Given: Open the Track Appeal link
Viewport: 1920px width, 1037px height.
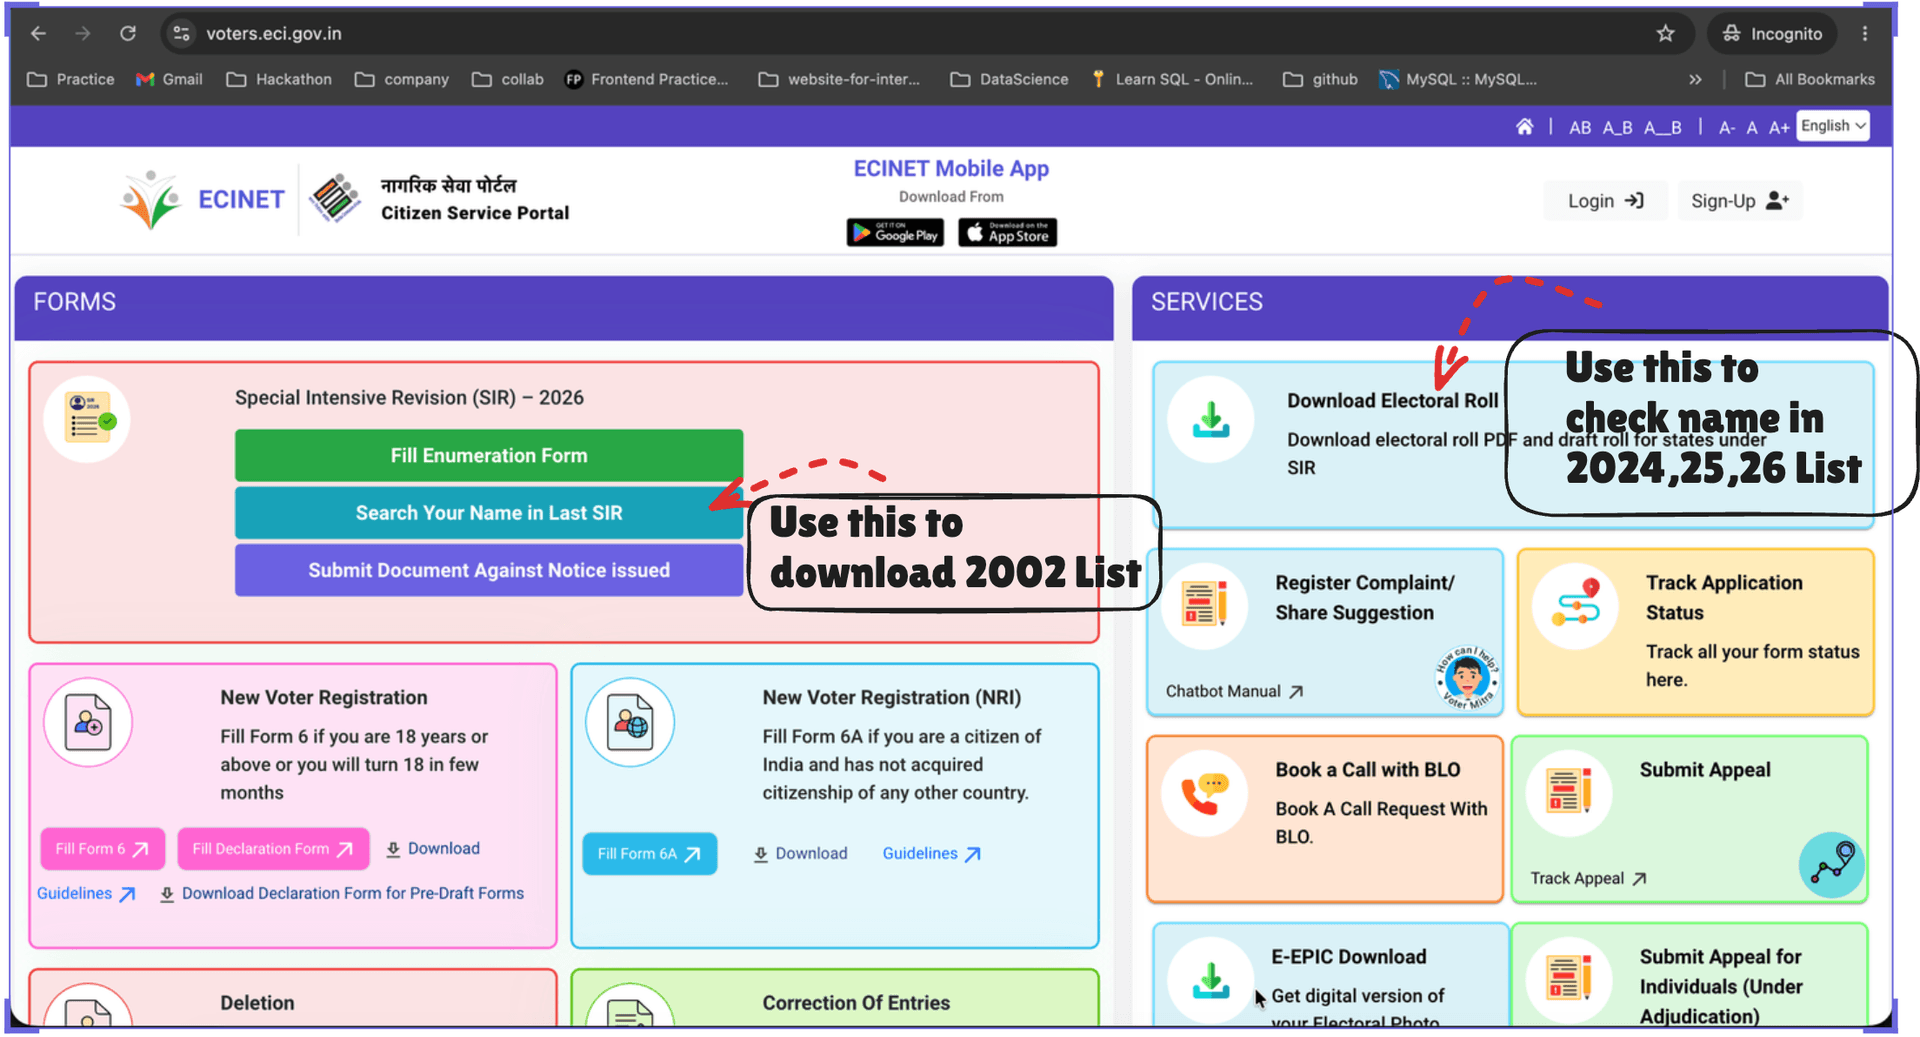Looking at the screenshot, I should [x=1588, y=878].
